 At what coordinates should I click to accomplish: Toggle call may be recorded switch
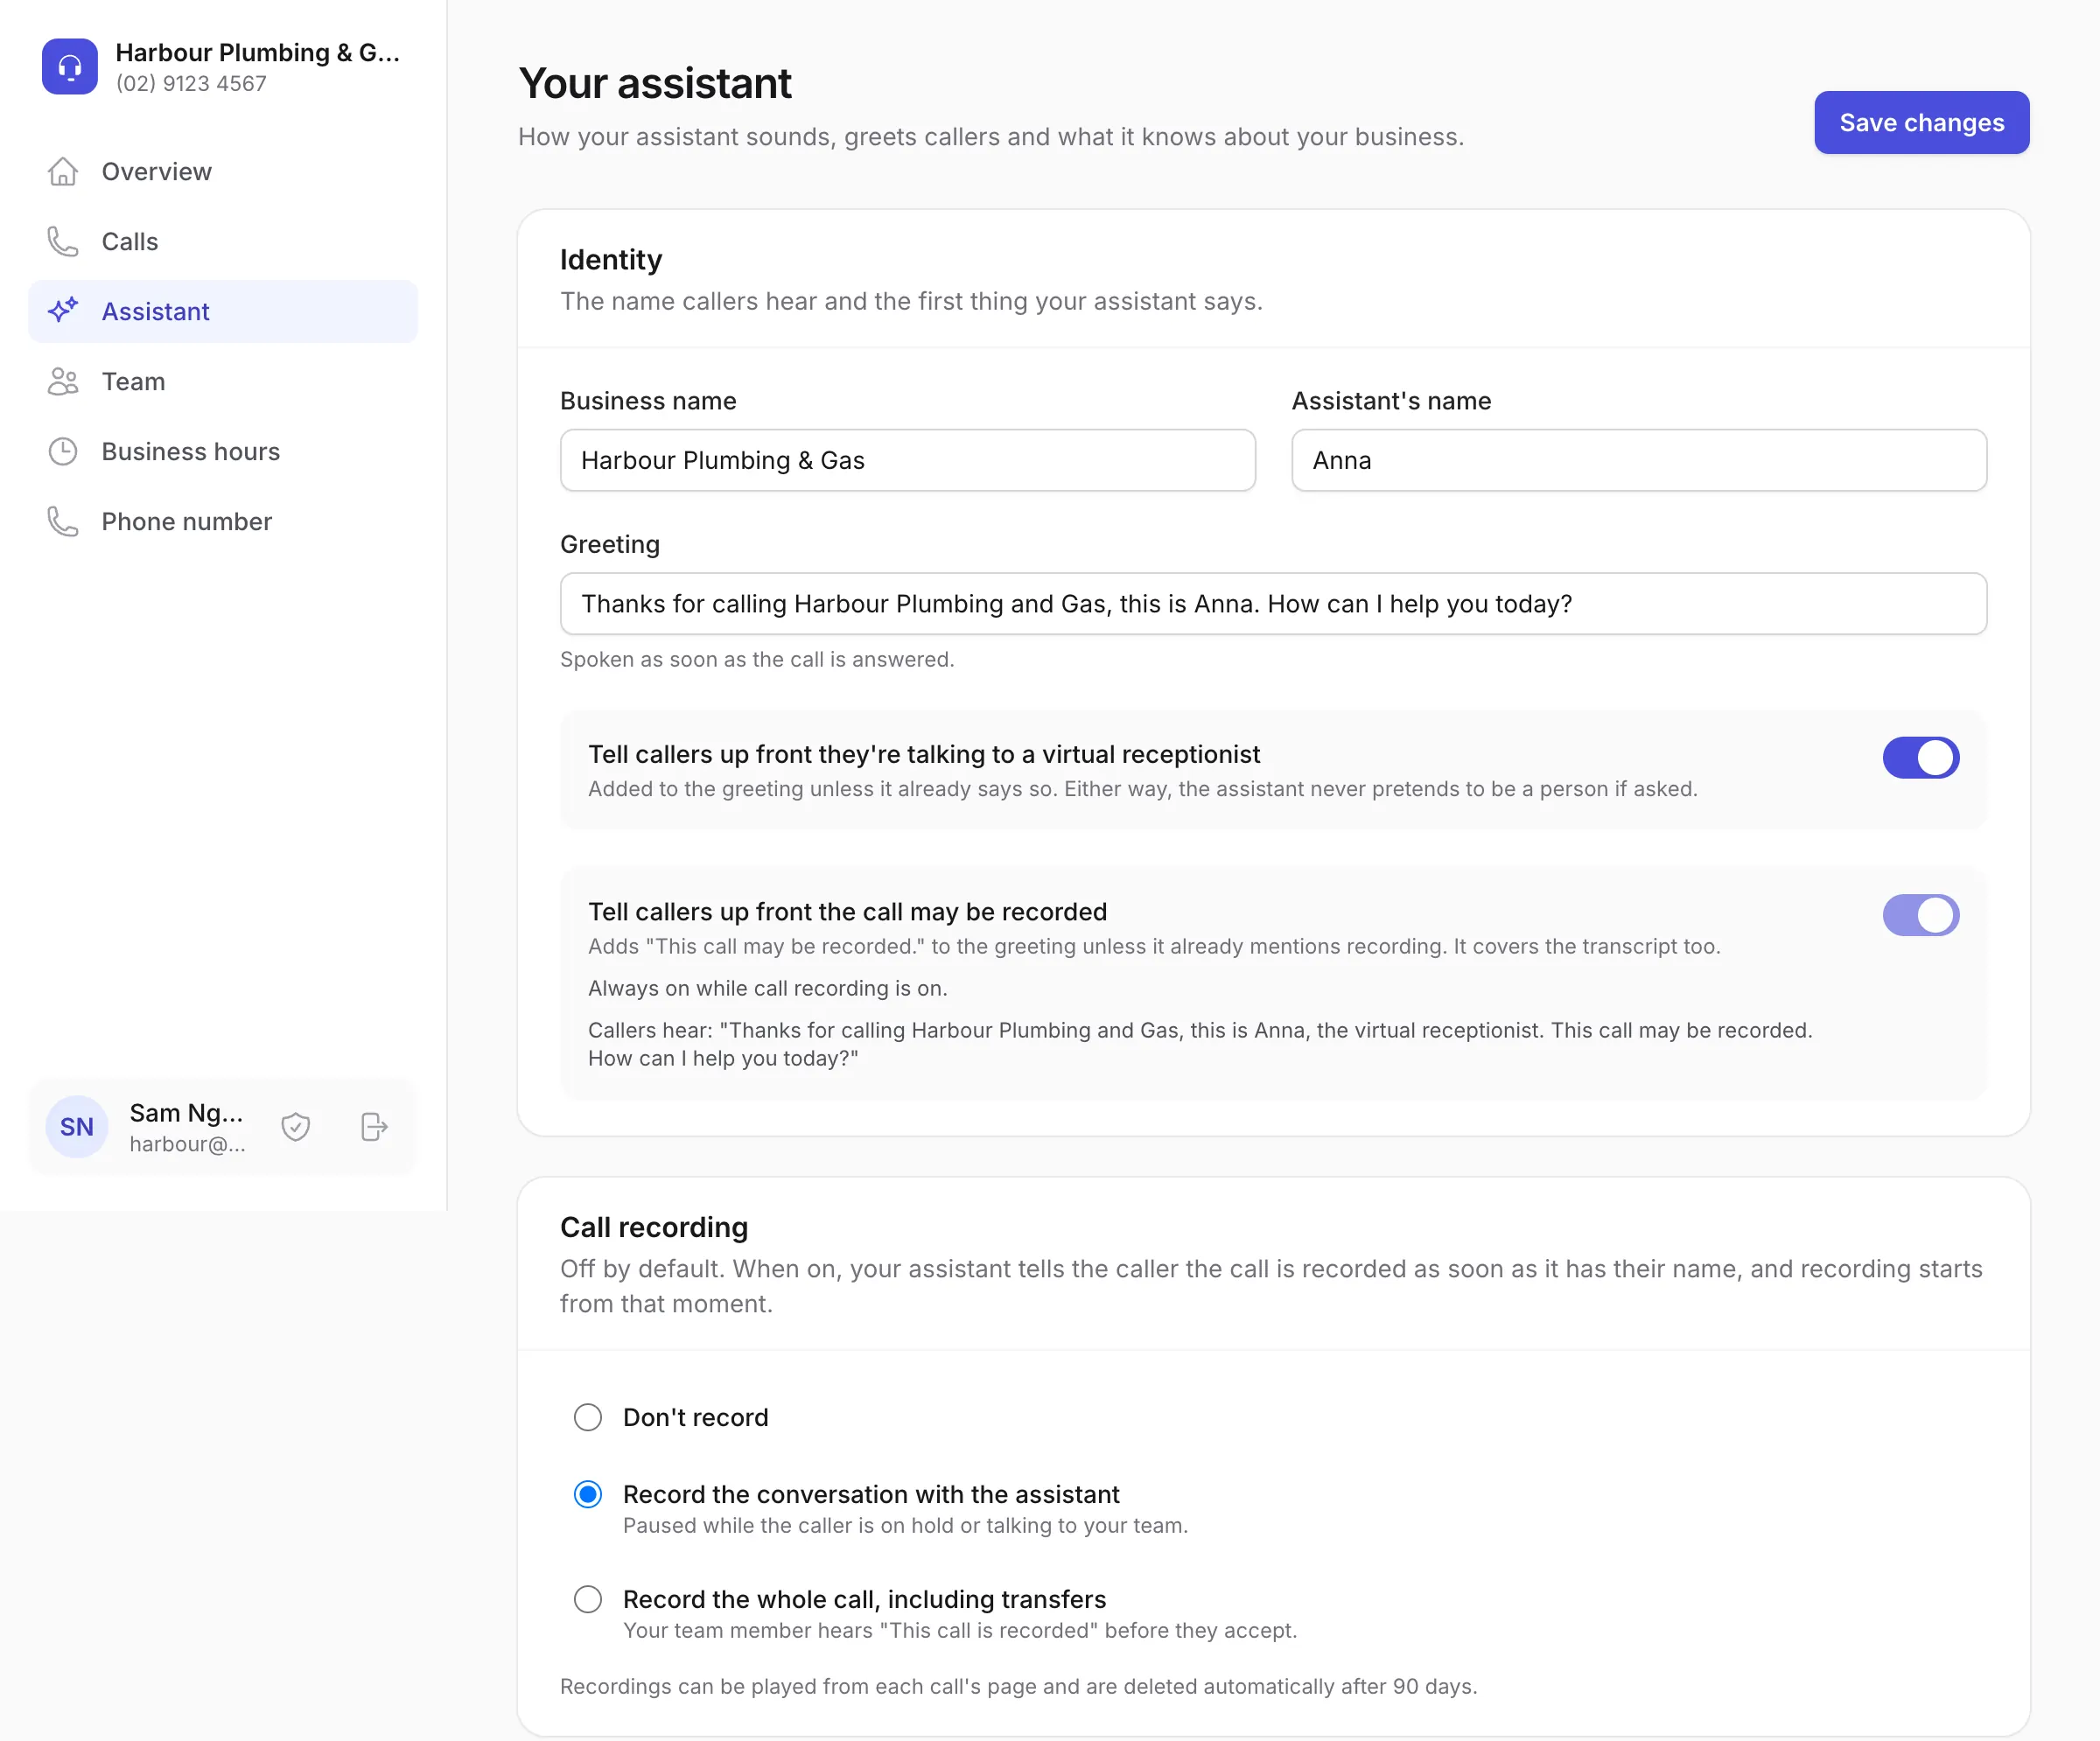click(x=1921, y=915)
